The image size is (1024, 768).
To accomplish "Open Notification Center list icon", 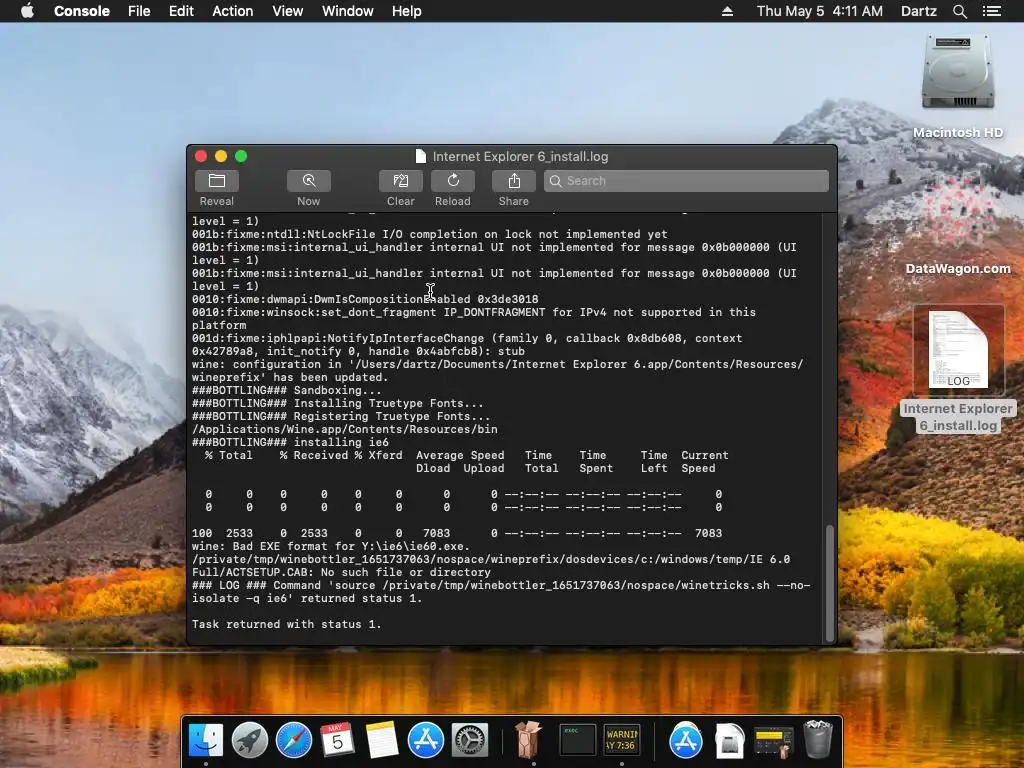I will click(x=991, y=11).
